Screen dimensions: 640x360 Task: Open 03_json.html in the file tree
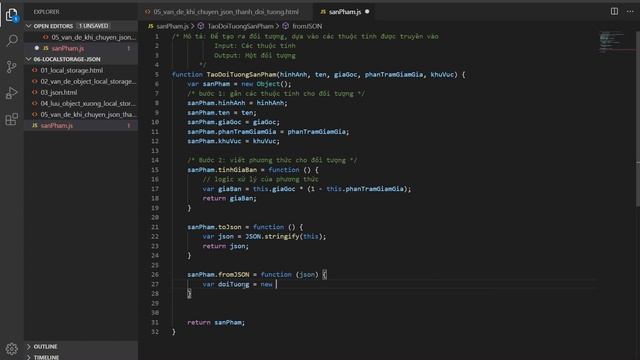pyautogui.click(x=81, y=92)
